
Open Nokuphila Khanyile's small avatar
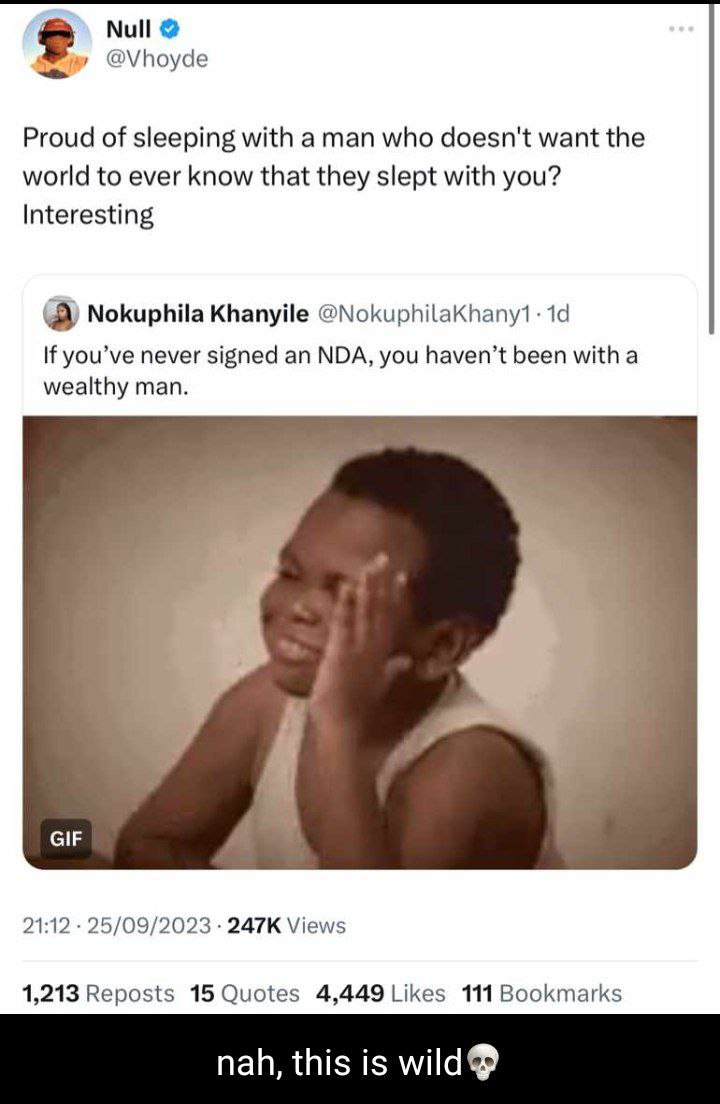(61, 313)
